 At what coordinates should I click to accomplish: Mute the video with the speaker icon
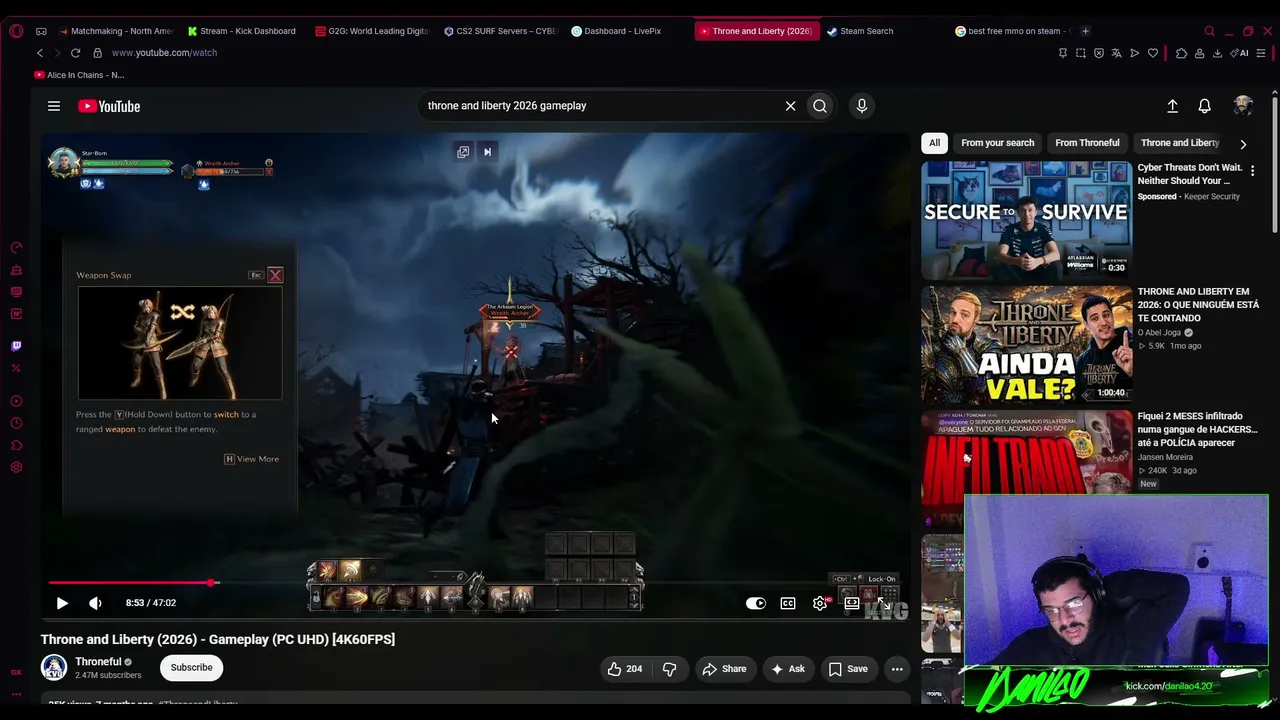(95, 603)
